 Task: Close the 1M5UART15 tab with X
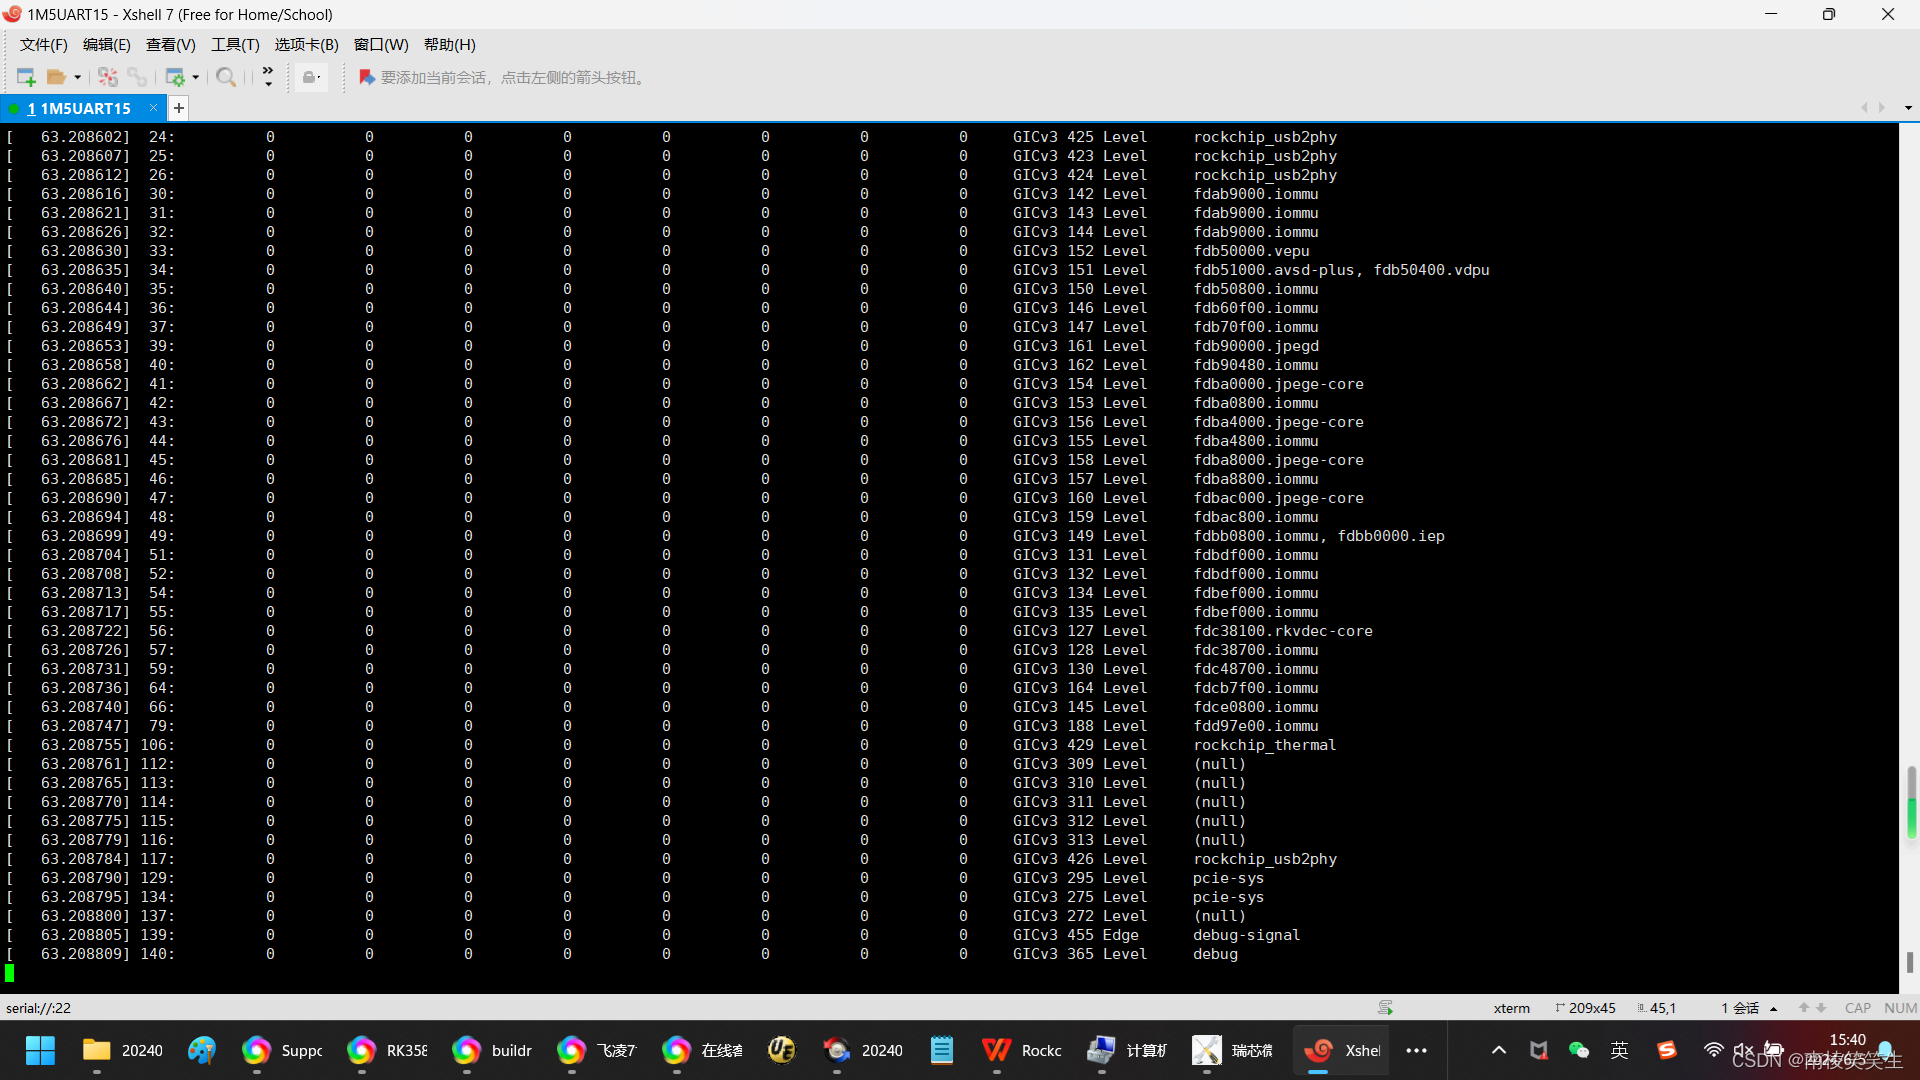pos(153,107)
